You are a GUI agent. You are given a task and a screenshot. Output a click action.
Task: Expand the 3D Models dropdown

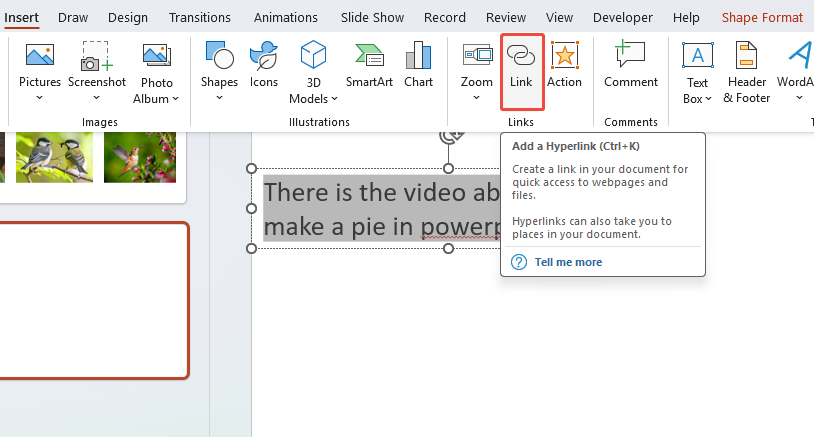coord(334,99)
